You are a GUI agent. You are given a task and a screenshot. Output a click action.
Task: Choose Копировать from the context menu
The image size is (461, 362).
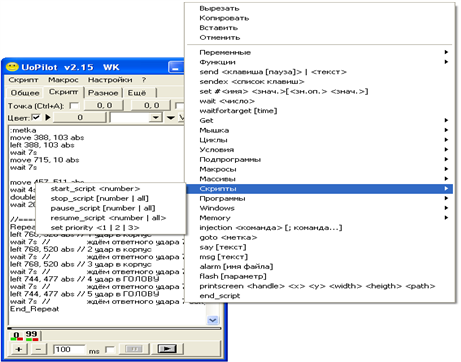point(319,18)
